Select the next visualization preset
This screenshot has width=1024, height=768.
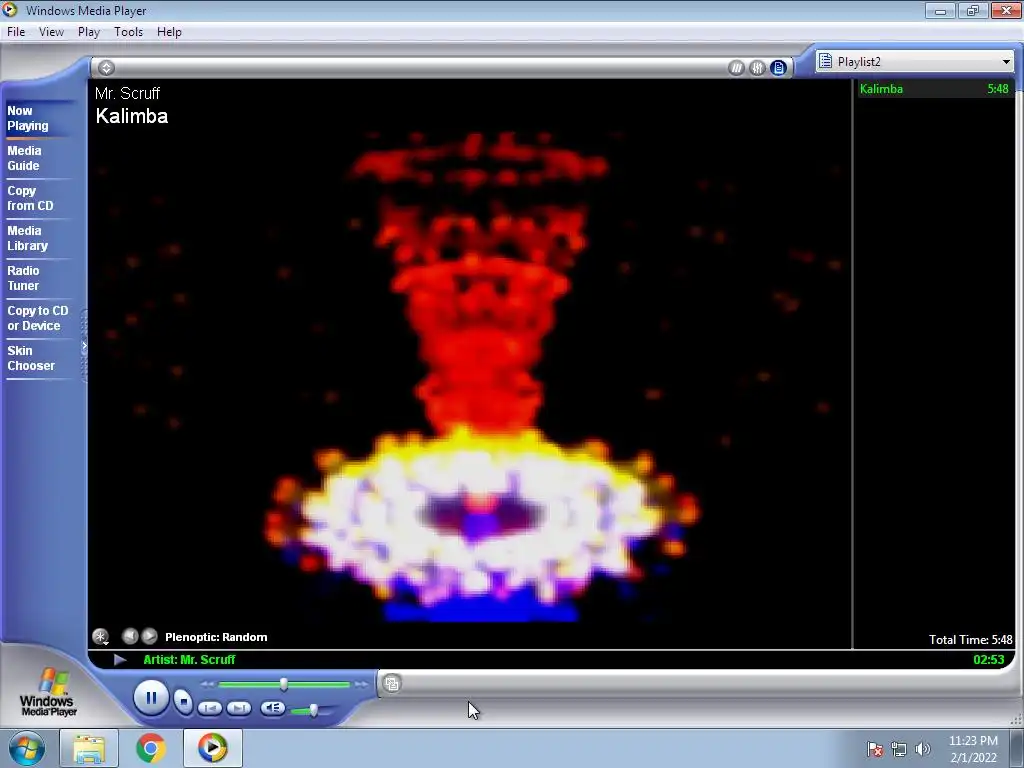pyautogui.click(x=150, y=636)
